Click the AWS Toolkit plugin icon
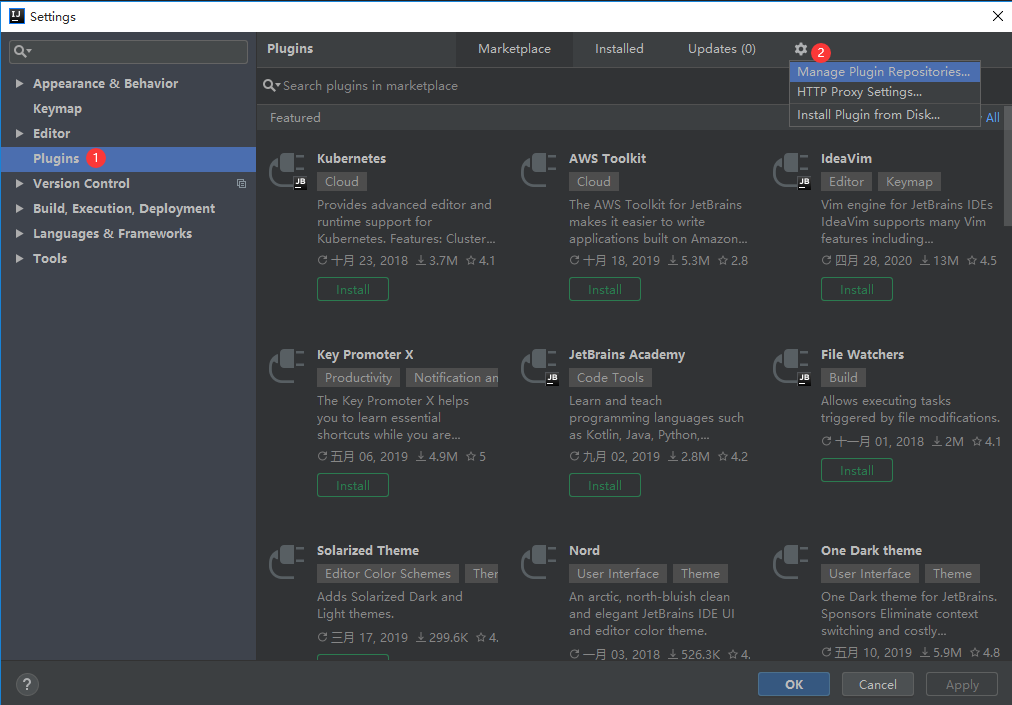 (539, 170)
